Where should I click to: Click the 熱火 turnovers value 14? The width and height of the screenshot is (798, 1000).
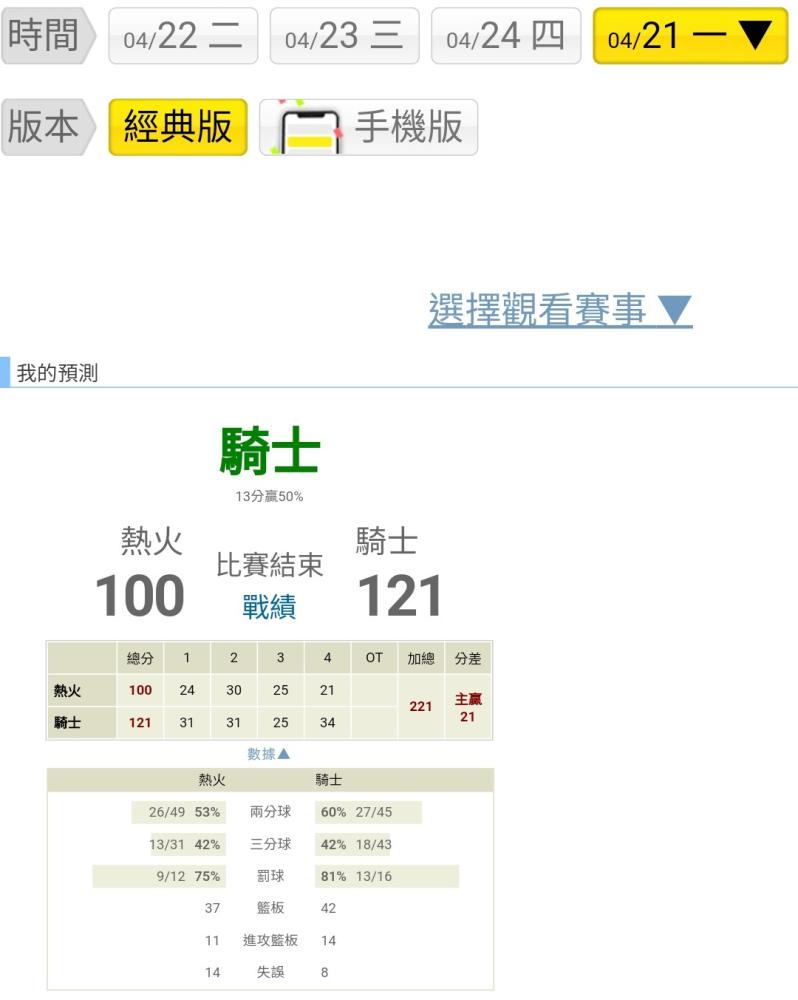(212, 973)
